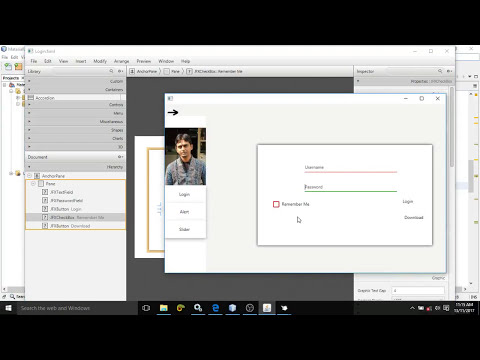The height and width of the screenshot is (360, 480).
Task: Open the Help menu
Action: coord(185,61)
